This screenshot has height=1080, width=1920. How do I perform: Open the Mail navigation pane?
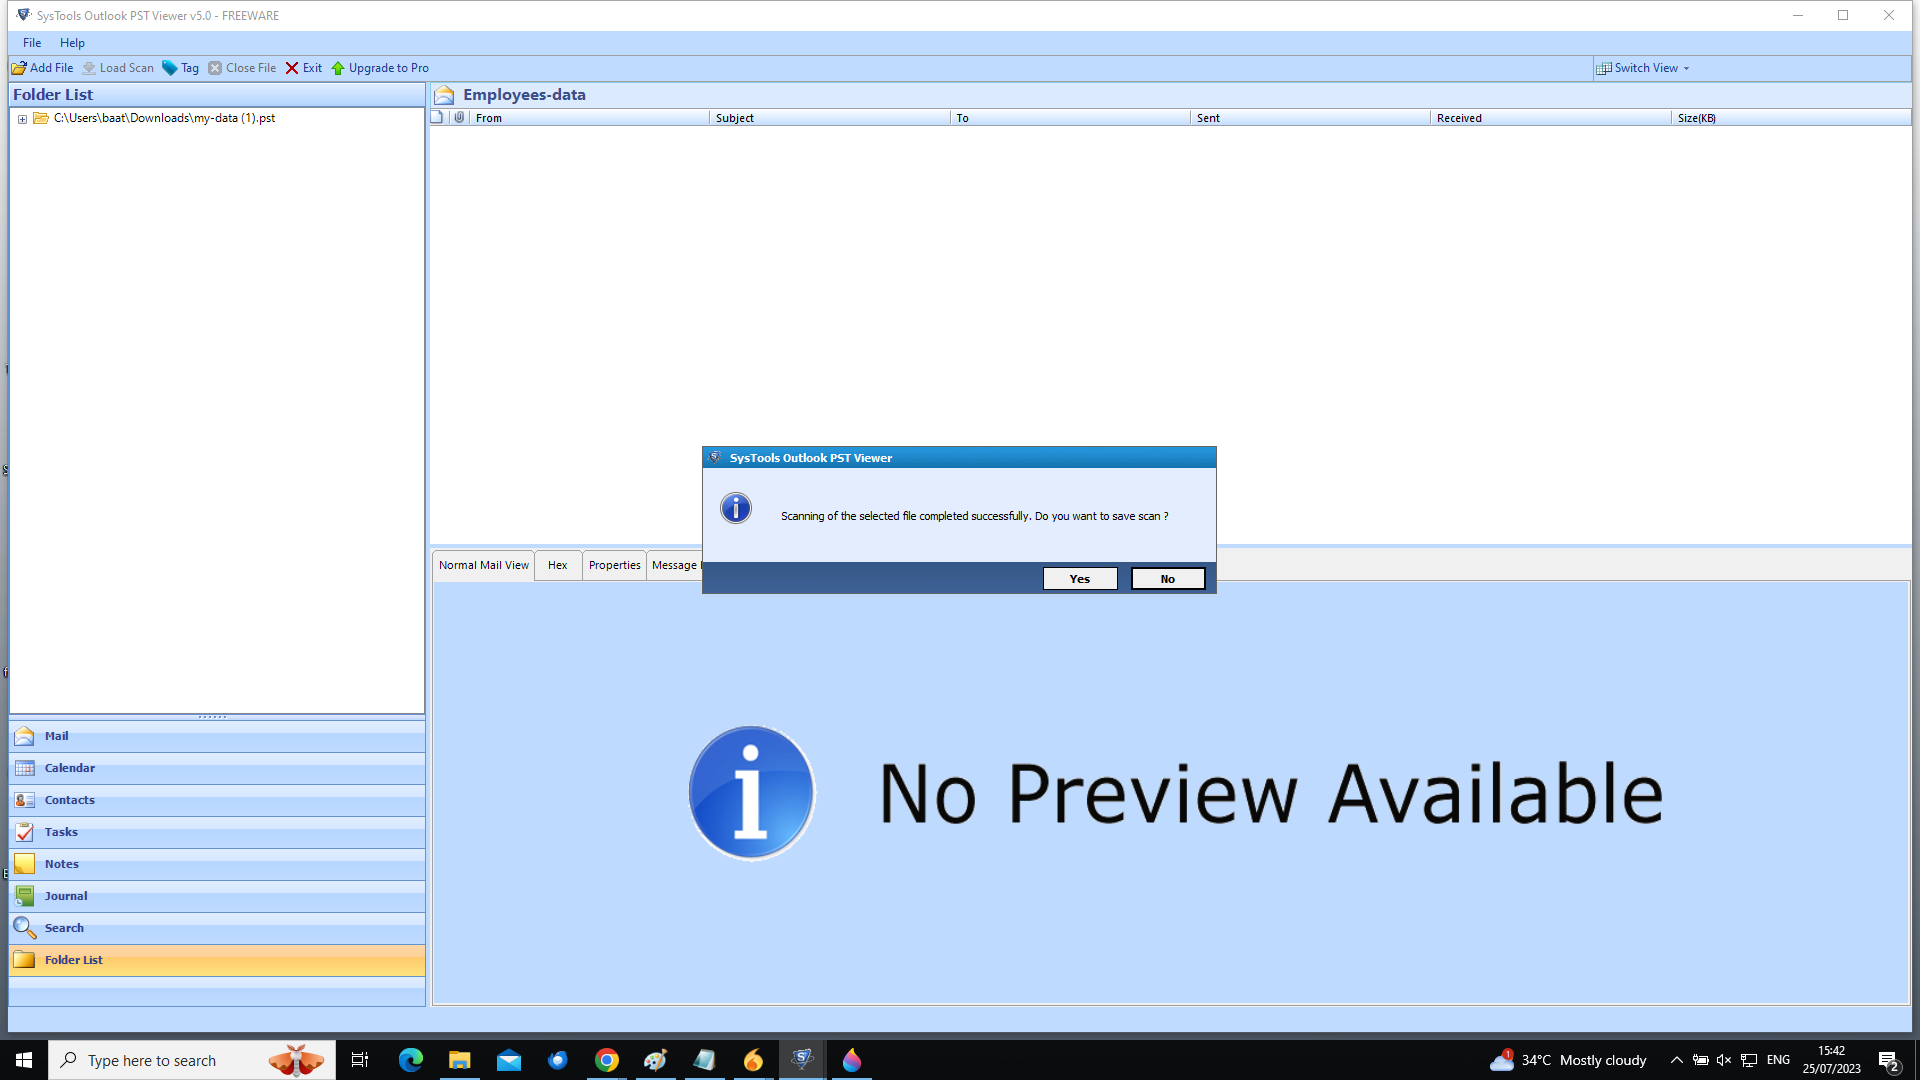click(217, 736)
